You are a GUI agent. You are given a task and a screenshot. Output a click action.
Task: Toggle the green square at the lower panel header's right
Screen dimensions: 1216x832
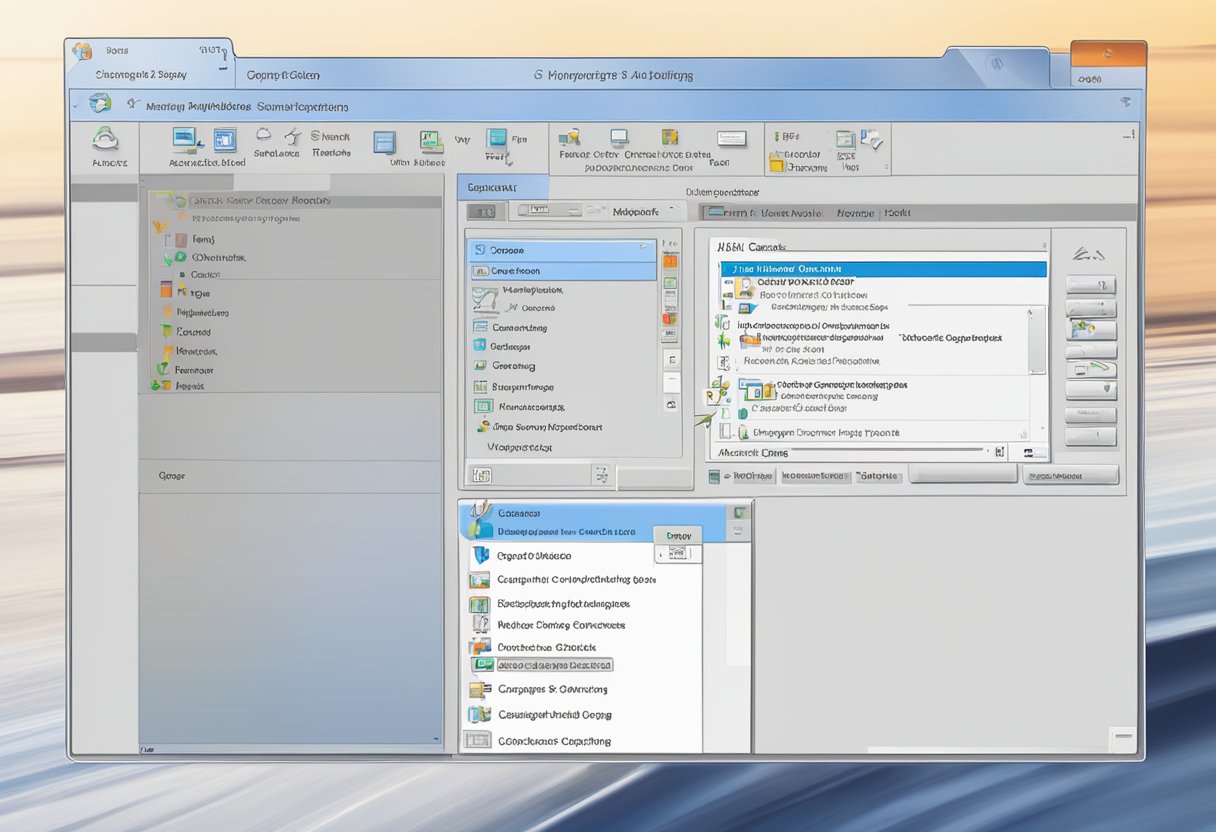(x=739, y=513)
